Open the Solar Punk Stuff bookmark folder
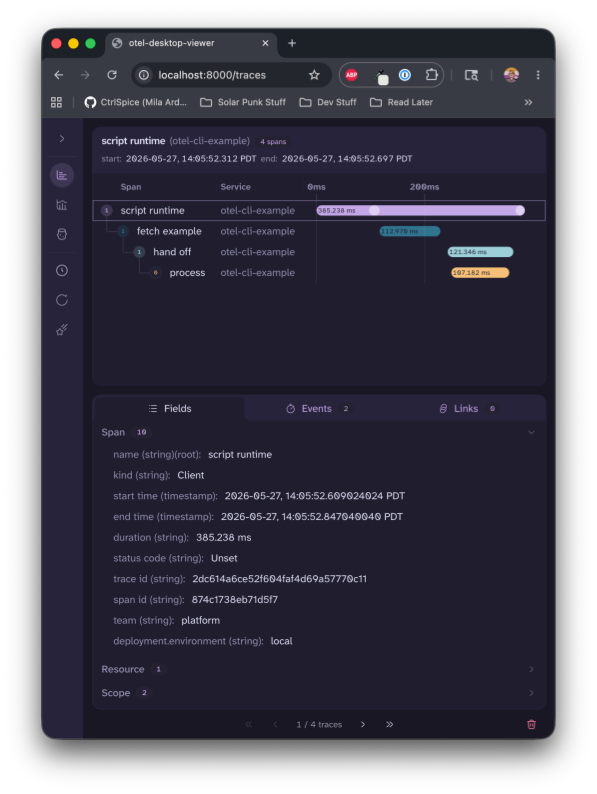597x794 pixels. click(x=243, y=102)
